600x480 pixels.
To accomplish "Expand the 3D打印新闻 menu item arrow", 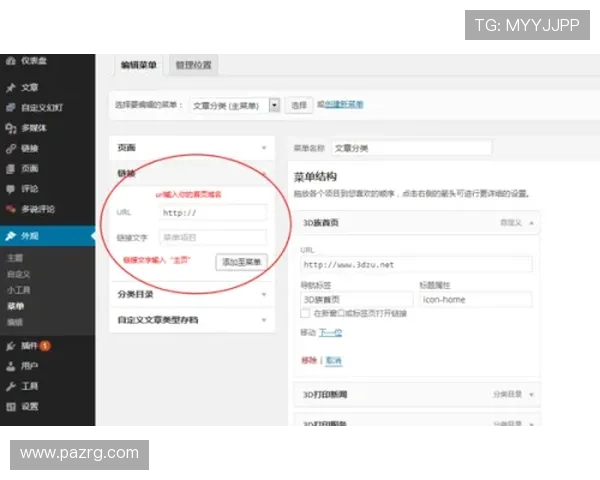I will [x=531, y=395].
